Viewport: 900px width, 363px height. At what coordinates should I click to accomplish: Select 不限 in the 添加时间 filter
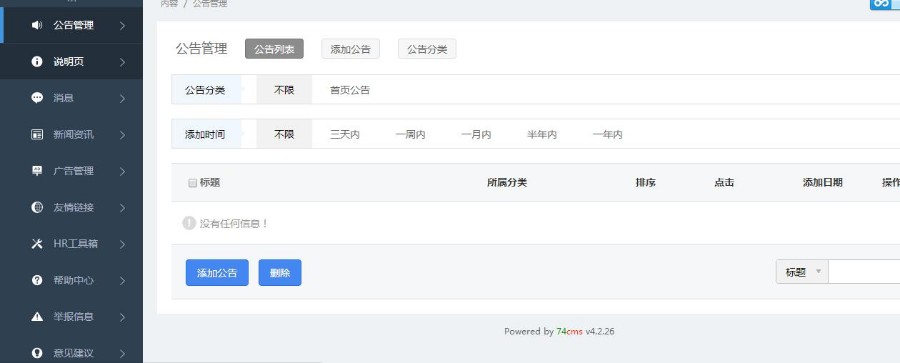284,134
